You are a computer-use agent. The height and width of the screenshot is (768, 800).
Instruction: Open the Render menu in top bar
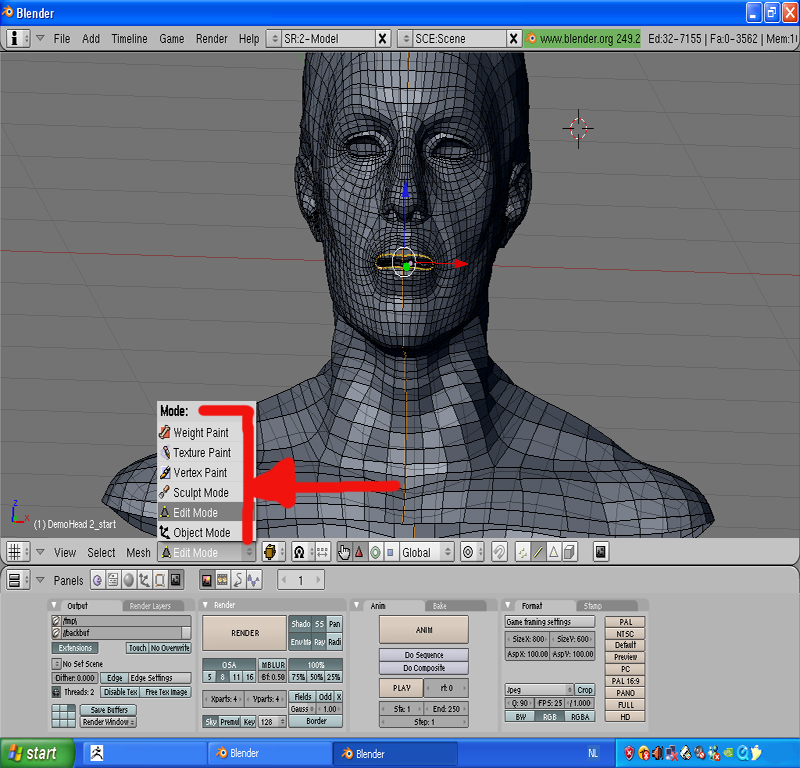pos(212,39)
